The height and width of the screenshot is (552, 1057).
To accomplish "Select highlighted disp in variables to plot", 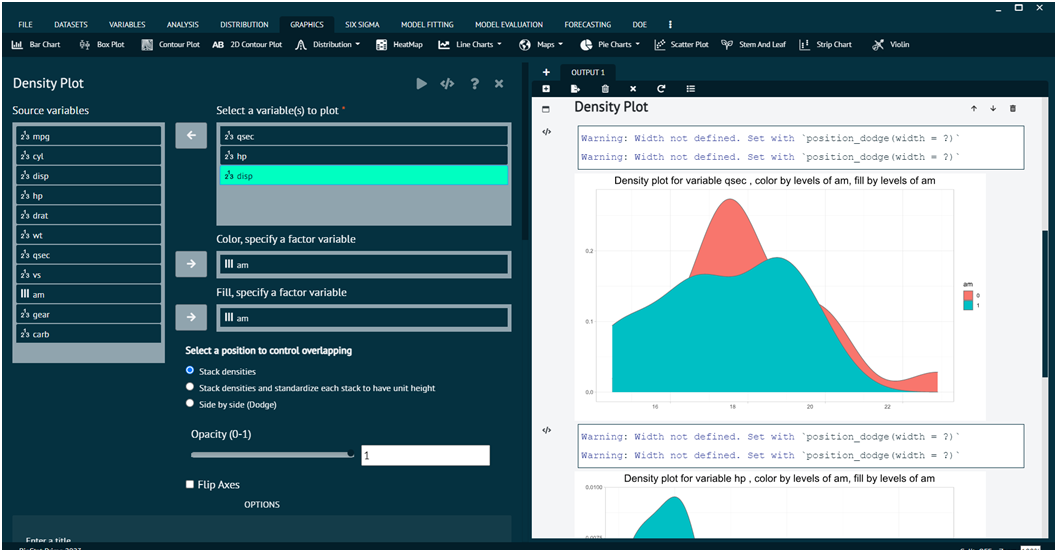I will click(364, 176).
